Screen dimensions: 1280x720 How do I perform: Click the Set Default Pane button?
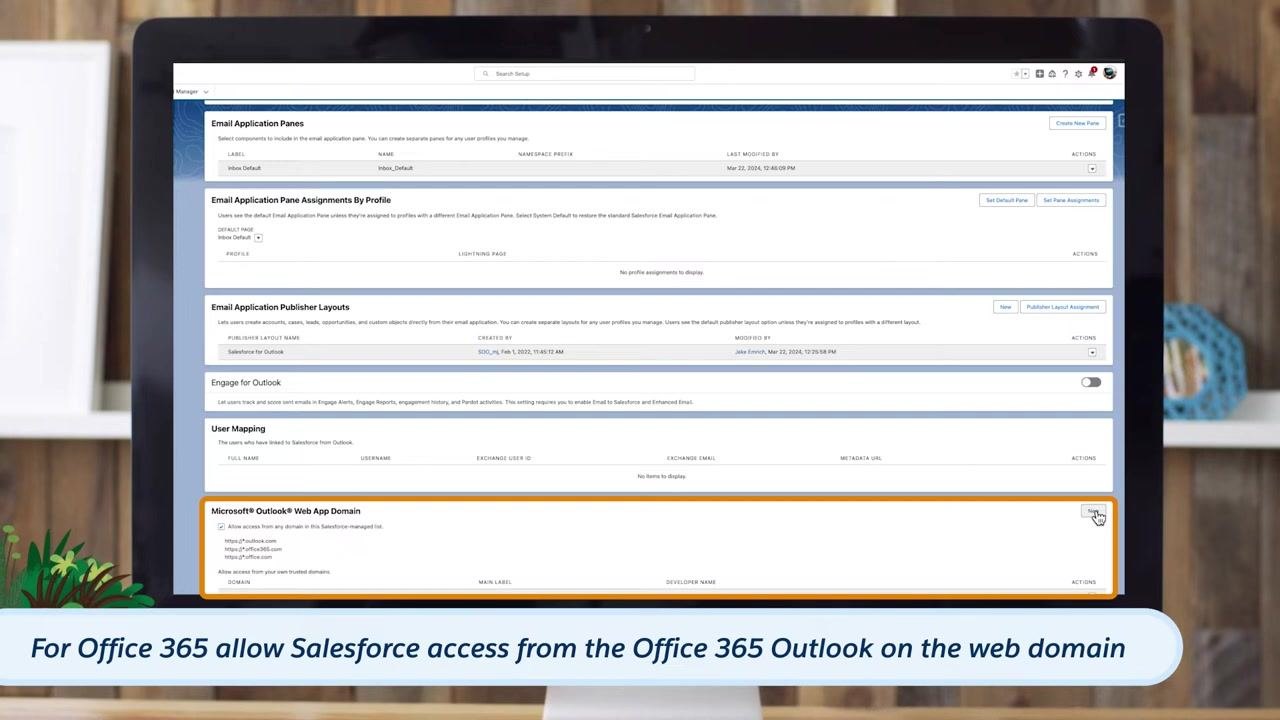(x=1007, y=200)
